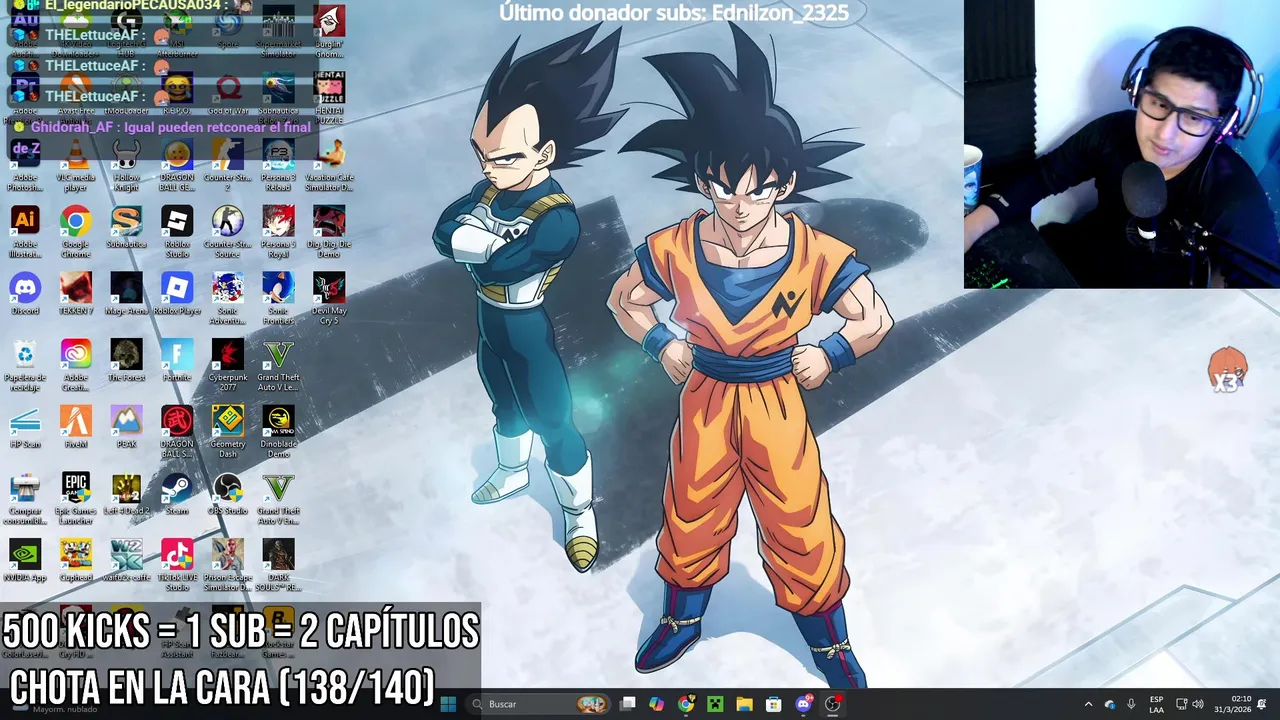Open the FiveM desktop shortcut
This screenshot has width=1280, height=720.
point(75,427)
